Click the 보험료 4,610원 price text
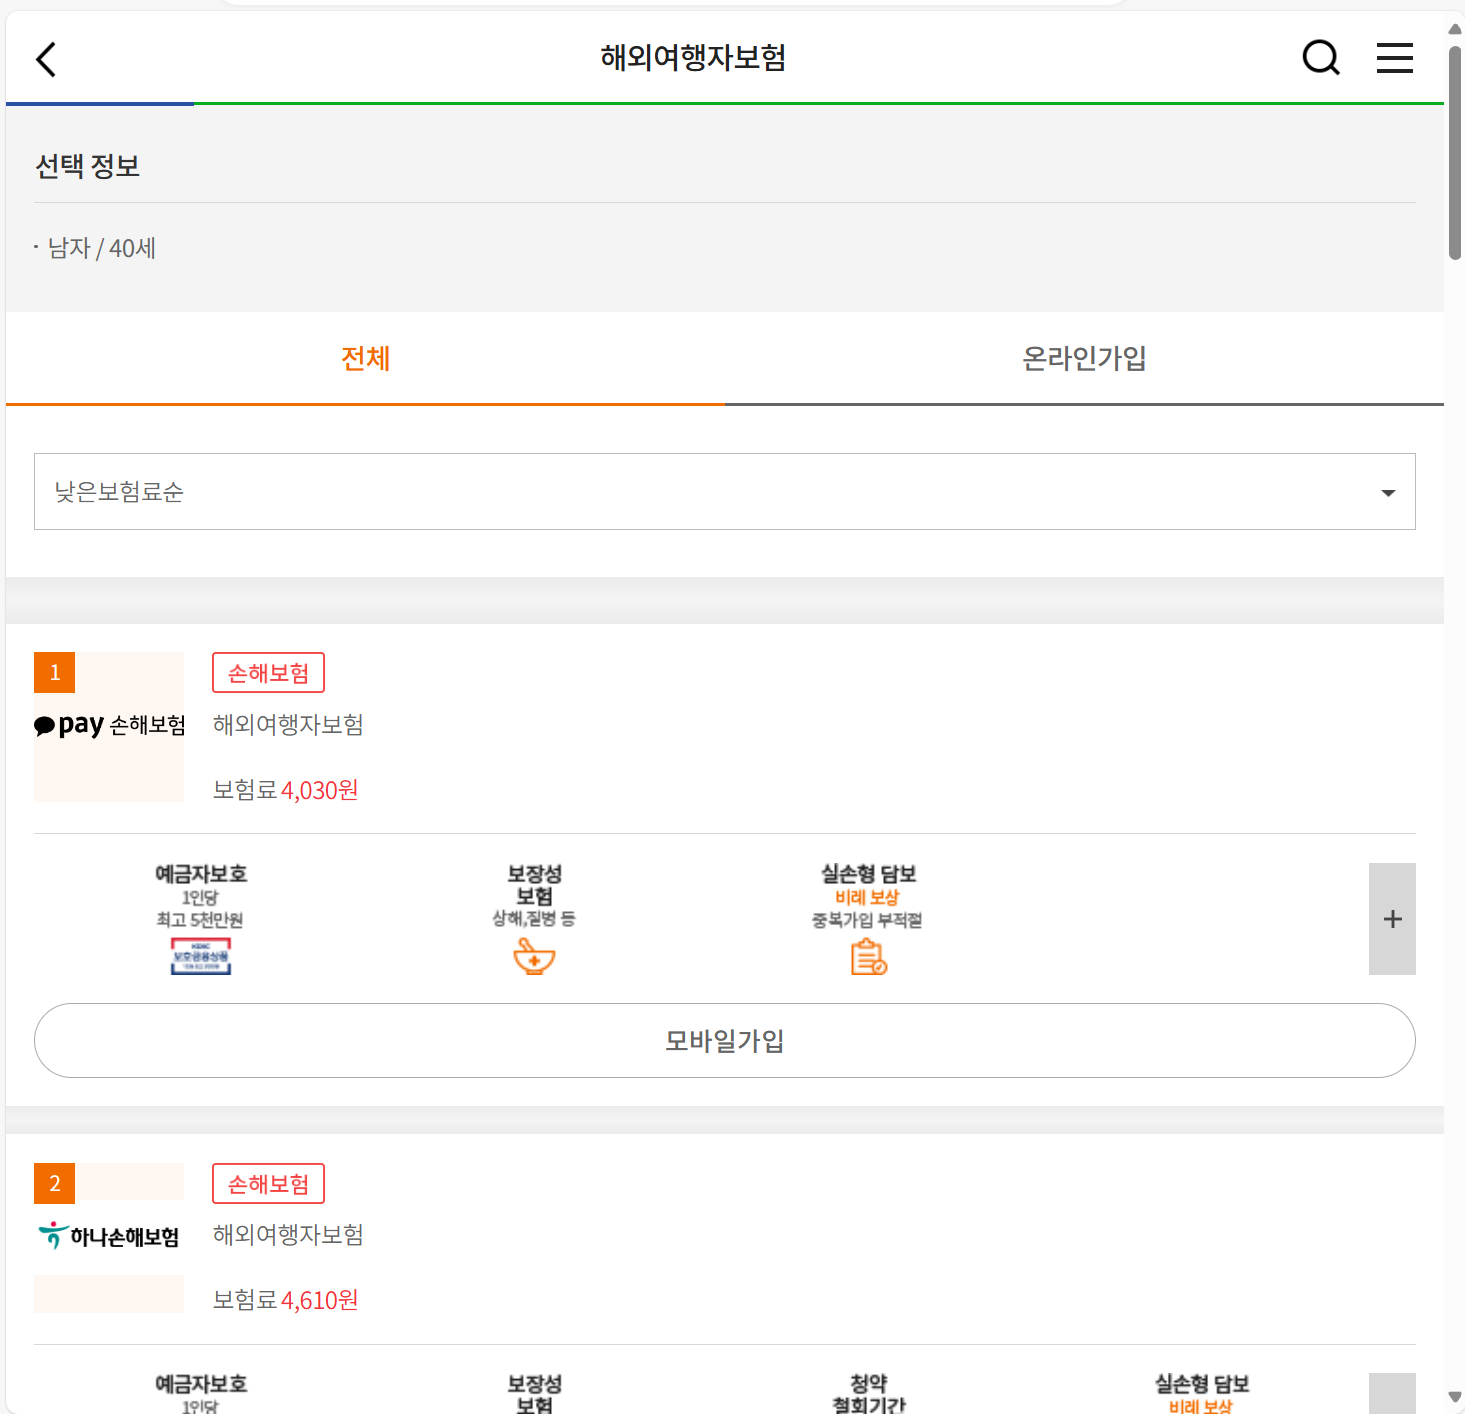The height and width of the screenshot is (1414, 1465). point(286,1300)
